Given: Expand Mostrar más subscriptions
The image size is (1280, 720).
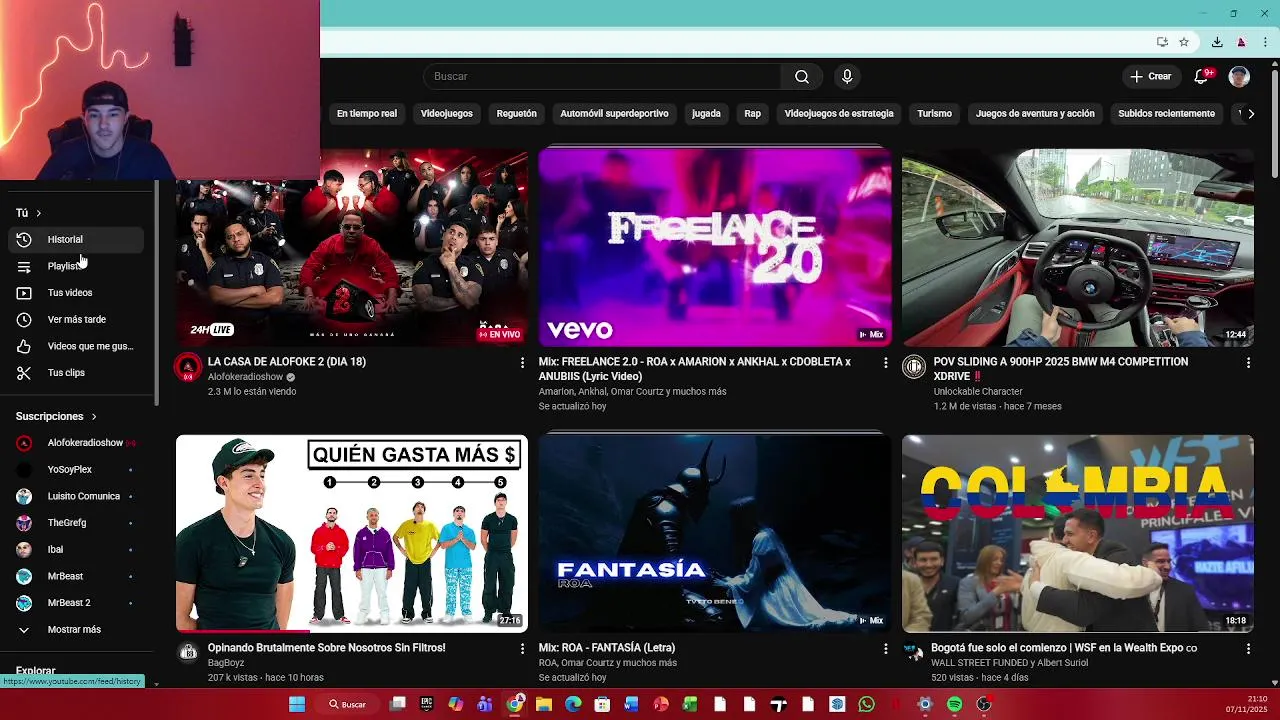Looking at the screenshot, I should tap(76, 630).
